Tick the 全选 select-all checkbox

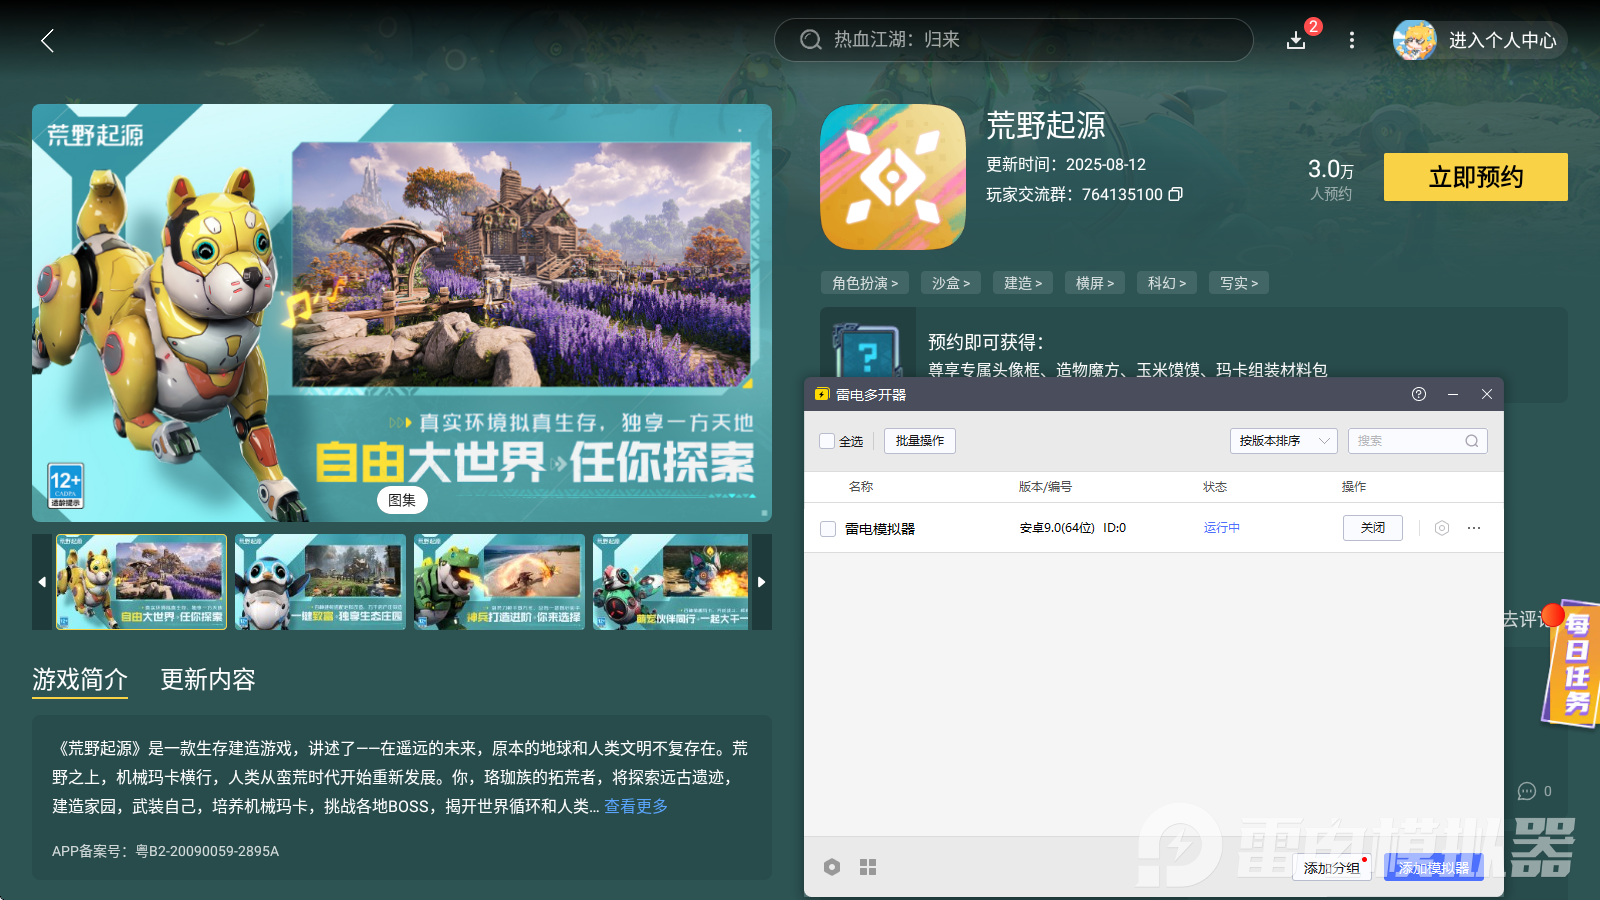[x=827, y=441]
